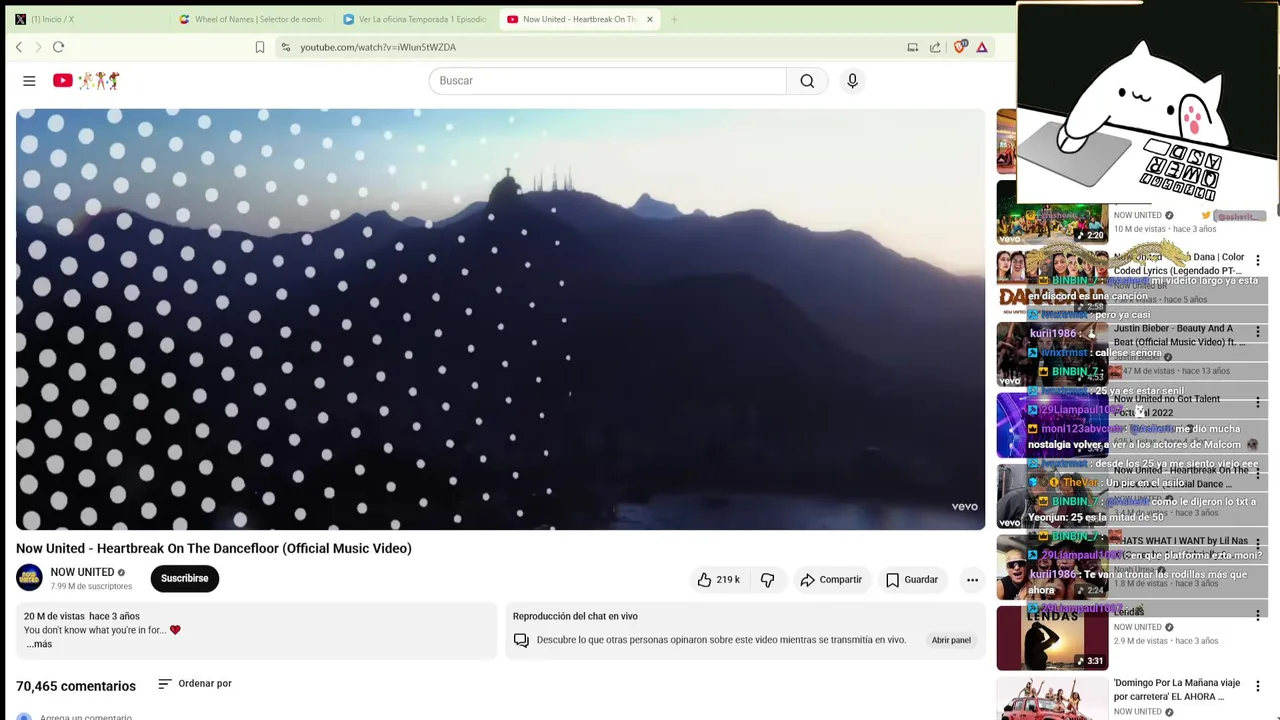Open Justin Bieber Beauty And A Beat video
This screenshot has width=1280, height=720.
point(1180,335)
